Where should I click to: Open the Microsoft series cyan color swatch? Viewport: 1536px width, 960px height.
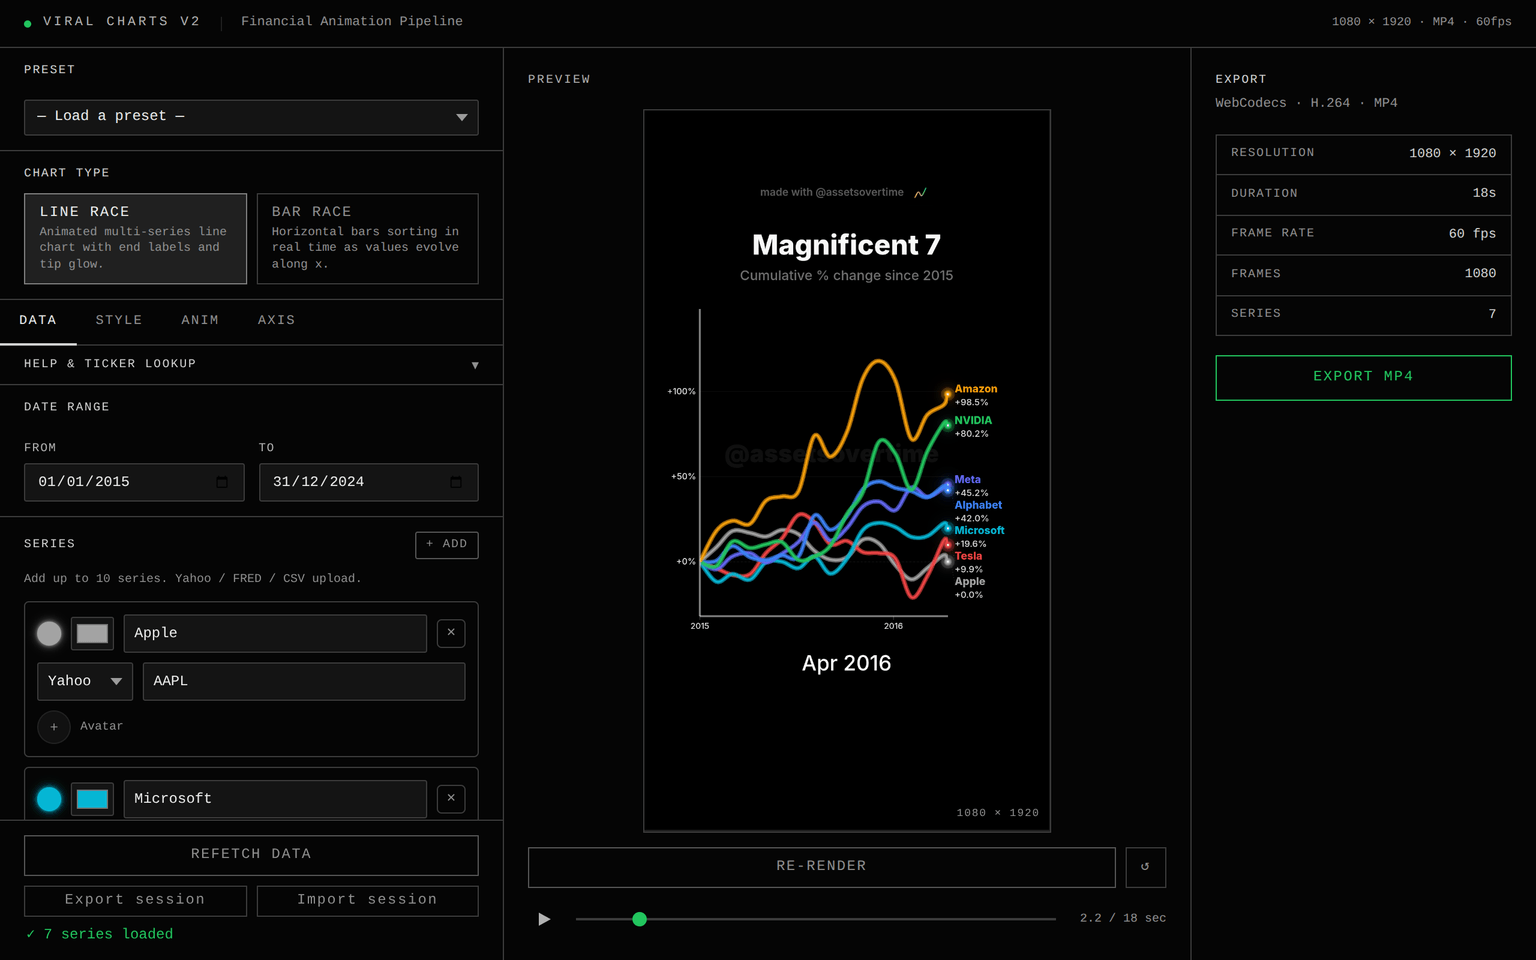(x=92, y=800)
